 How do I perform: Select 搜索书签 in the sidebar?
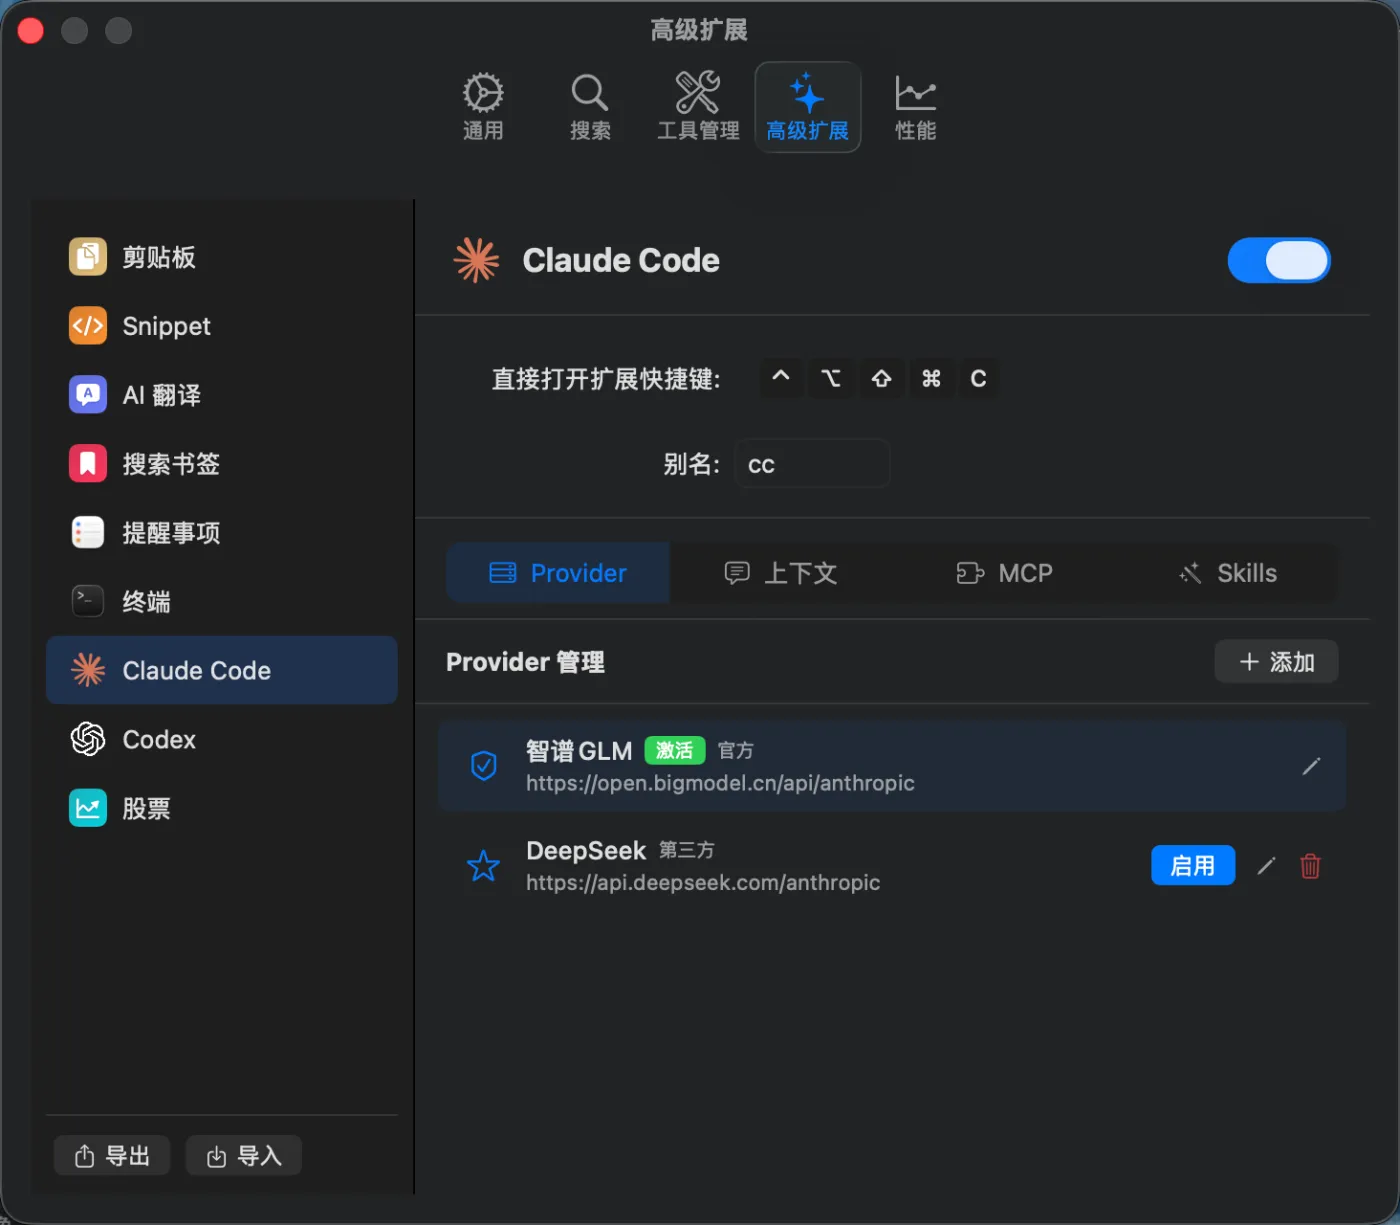(x=221, y=464)
